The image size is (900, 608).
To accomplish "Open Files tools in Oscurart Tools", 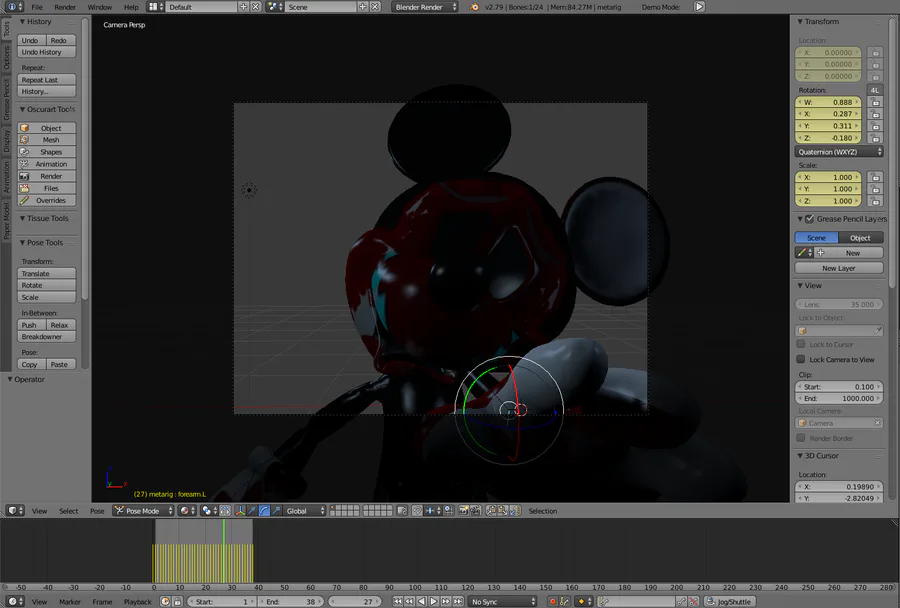I will [x=46, y=188].
